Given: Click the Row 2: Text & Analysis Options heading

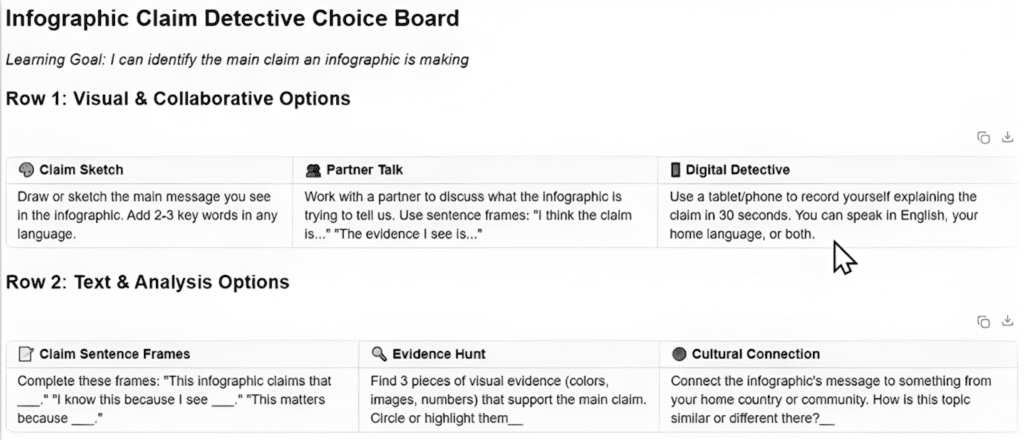Looking at the screenshot, I should tap(148, 282).
